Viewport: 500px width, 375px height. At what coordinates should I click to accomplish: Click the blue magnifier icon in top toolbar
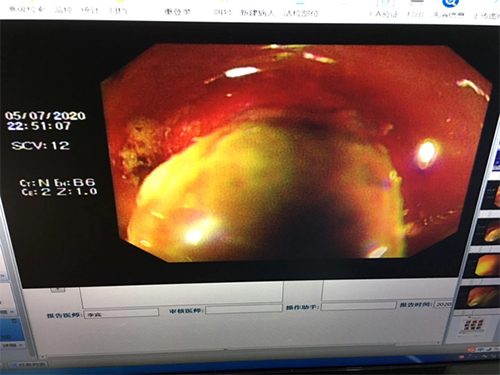pos(449,3)
